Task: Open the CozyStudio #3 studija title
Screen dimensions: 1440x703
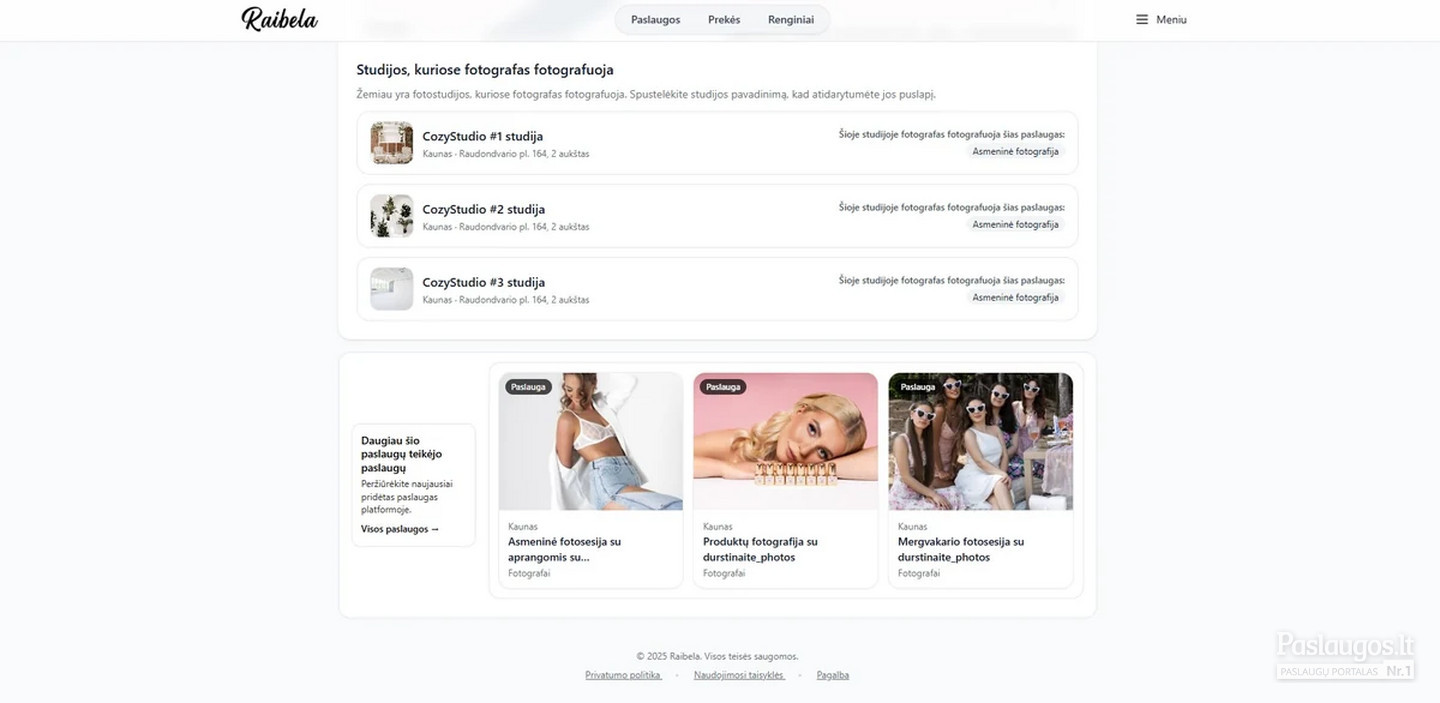Action: (x=484, y=282)
